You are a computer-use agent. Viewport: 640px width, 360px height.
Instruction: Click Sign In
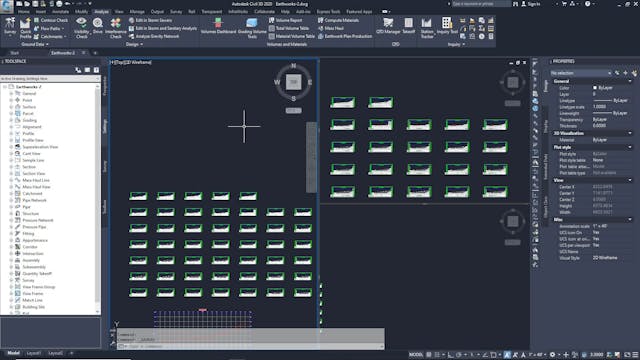point(531,4)
